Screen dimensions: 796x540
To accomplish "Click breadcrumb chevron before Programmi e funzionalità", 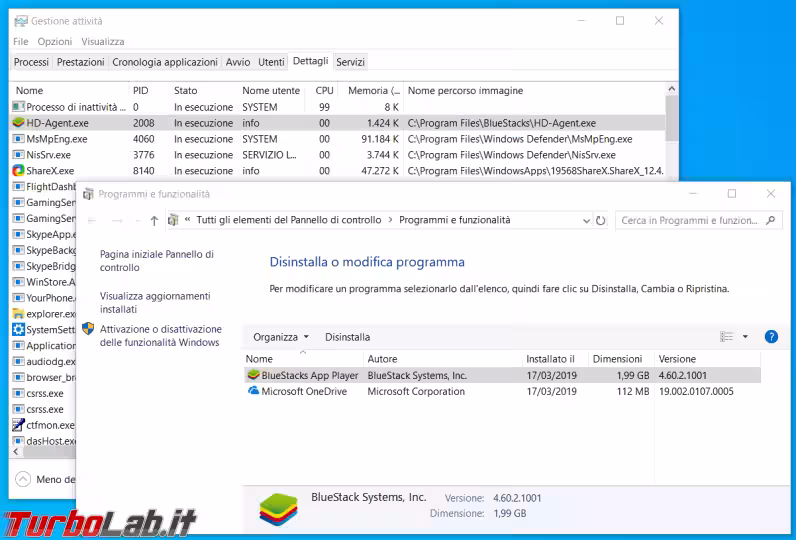I will (x=390, y=220).
